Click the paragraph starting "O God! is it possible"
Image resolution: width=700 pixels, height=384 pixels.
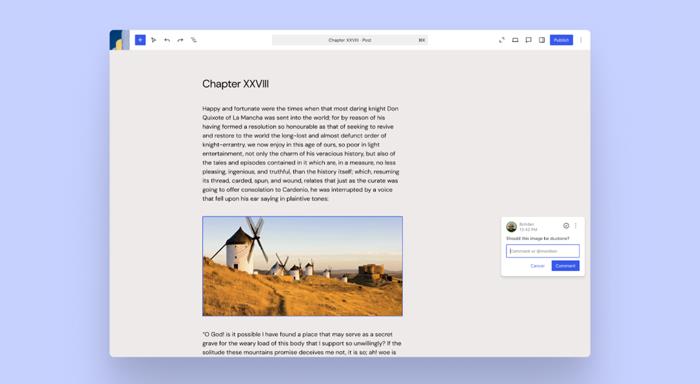pos(302,343)
